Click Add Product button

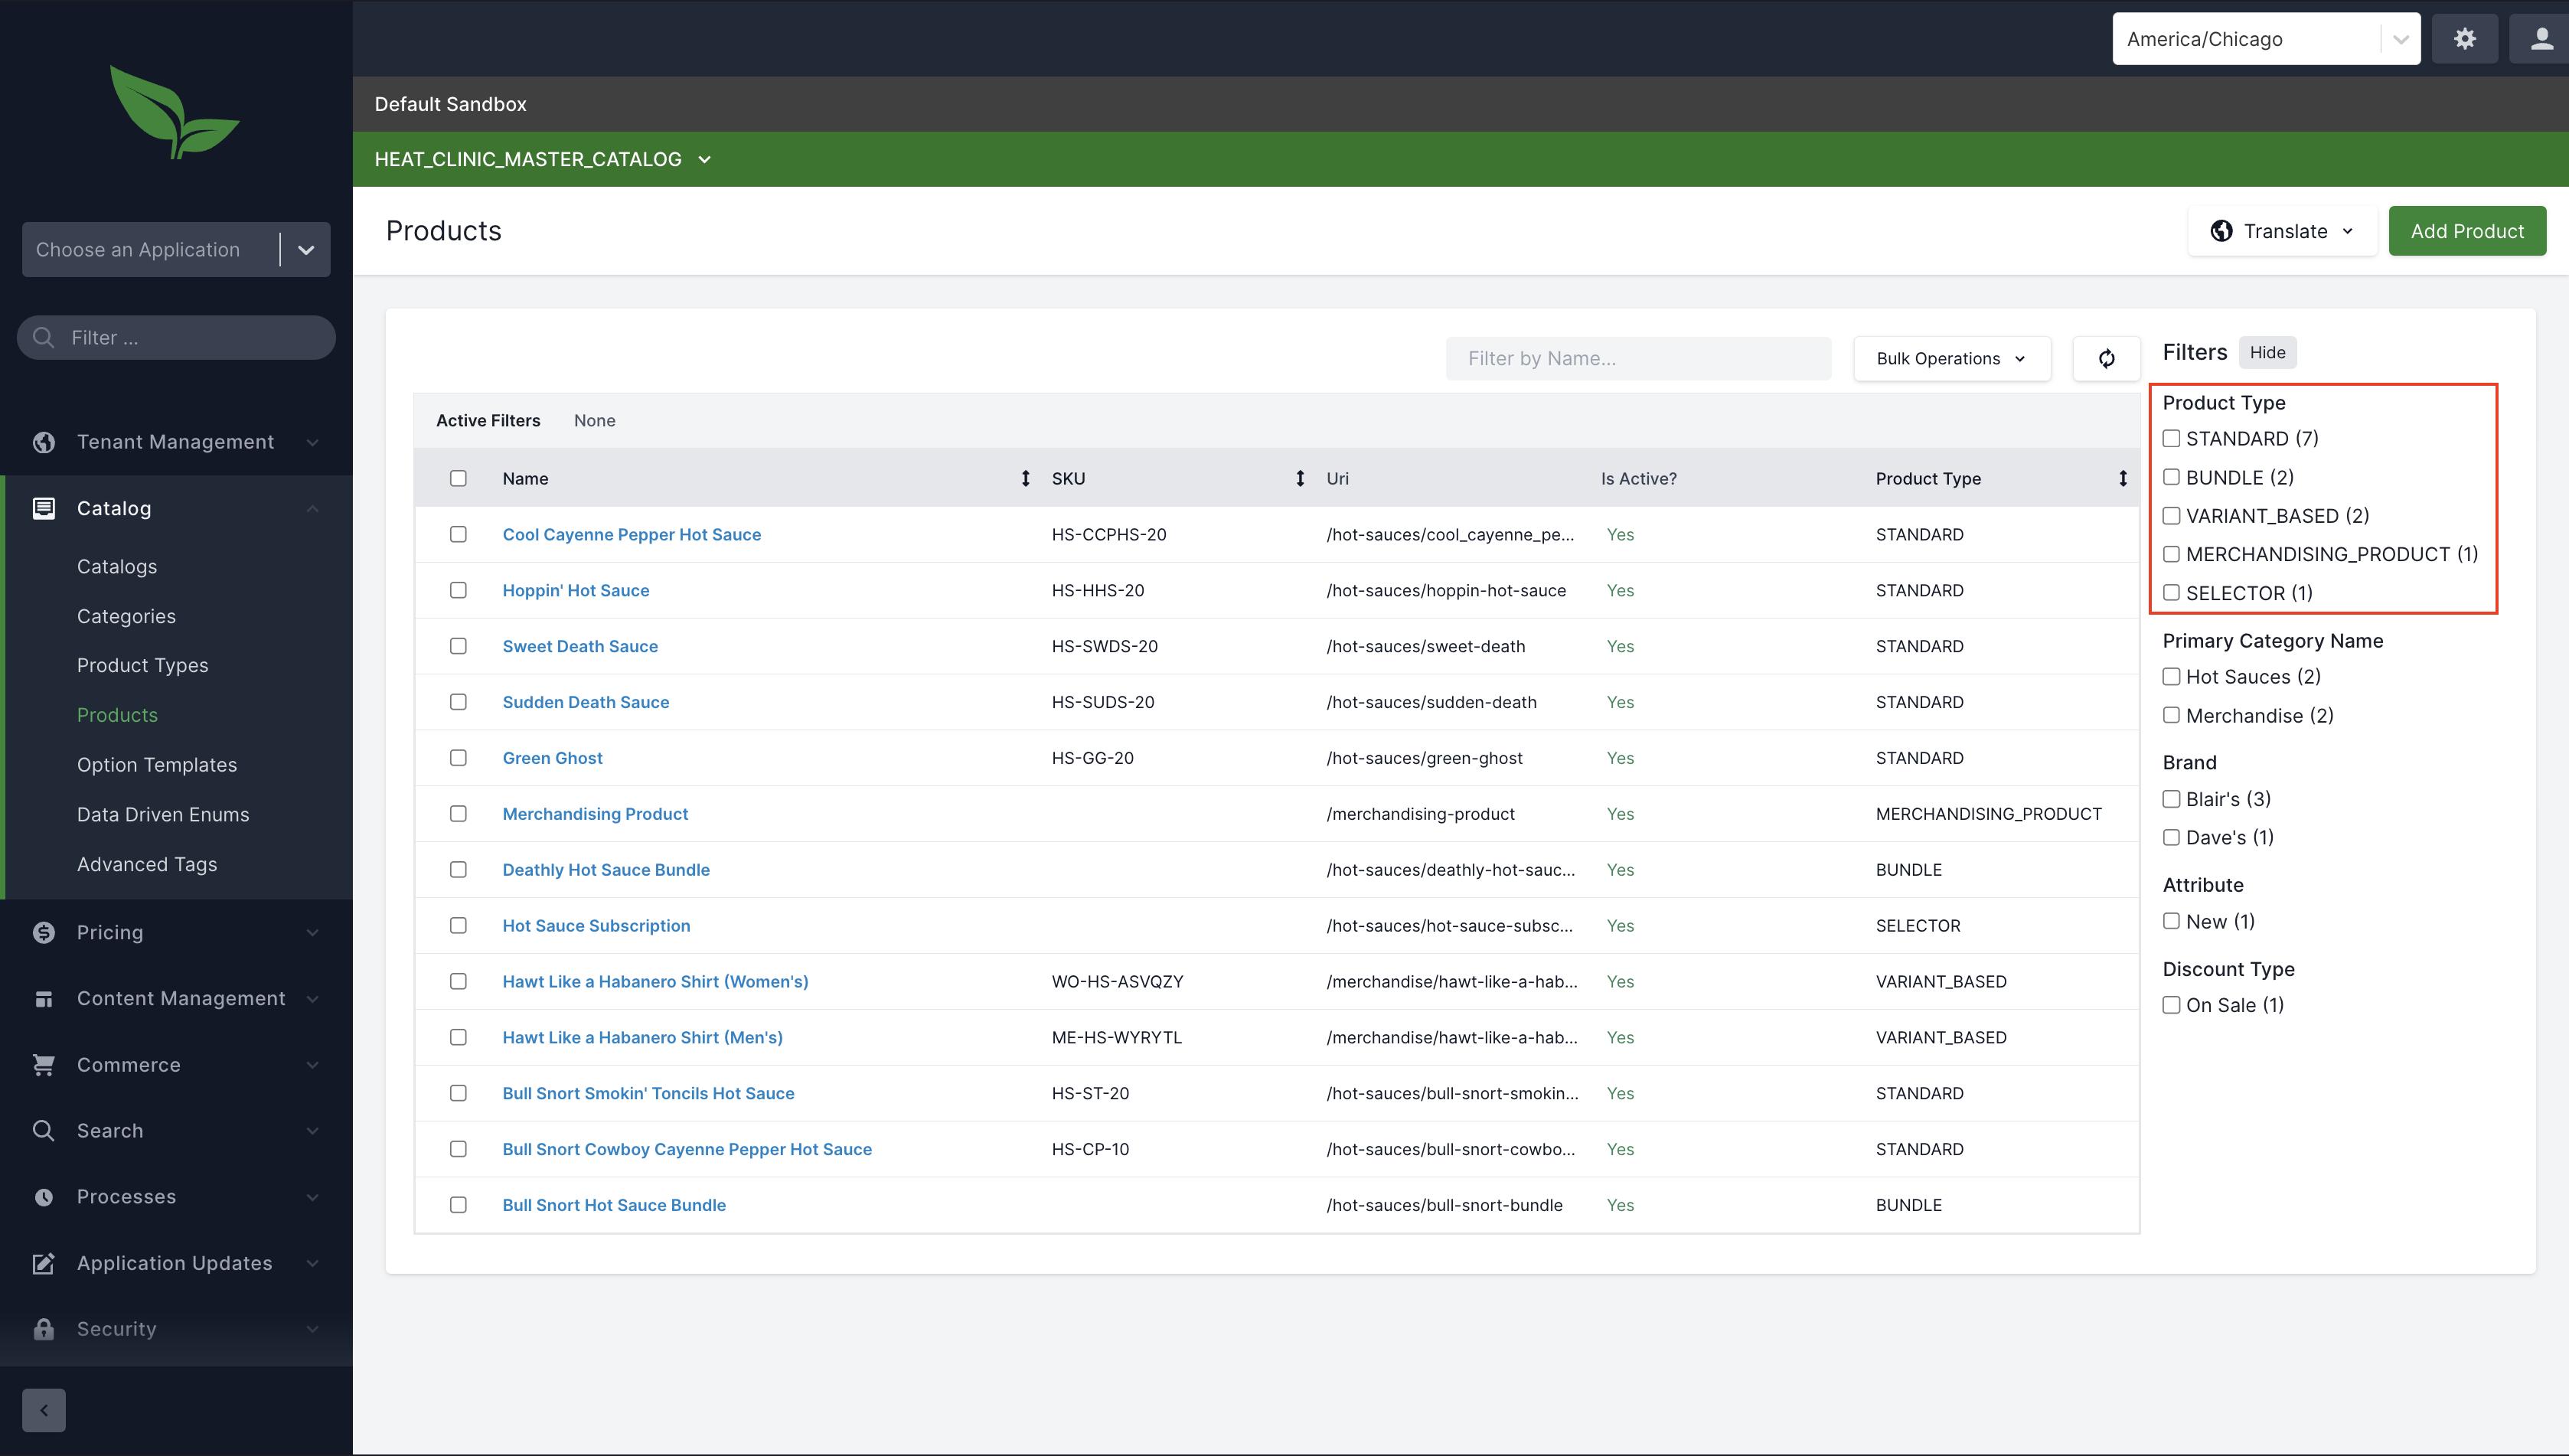tap(2466, 231)
